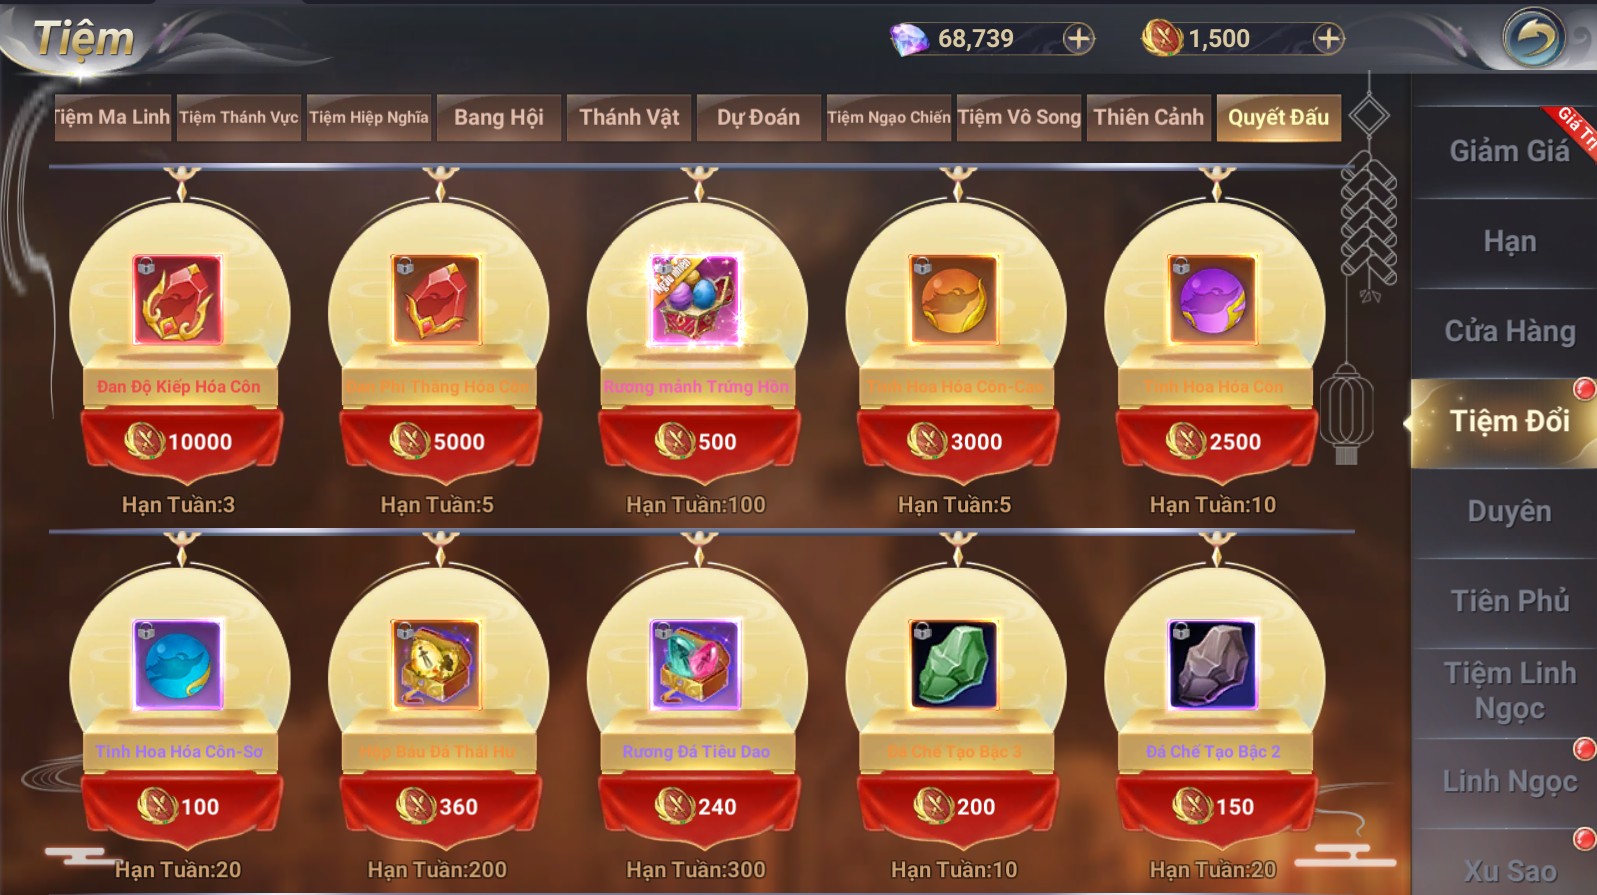Select the green stone Đá Chế Tạo Bậc 3
This screenshot has width=1597, height=895.
pos(954,665)
